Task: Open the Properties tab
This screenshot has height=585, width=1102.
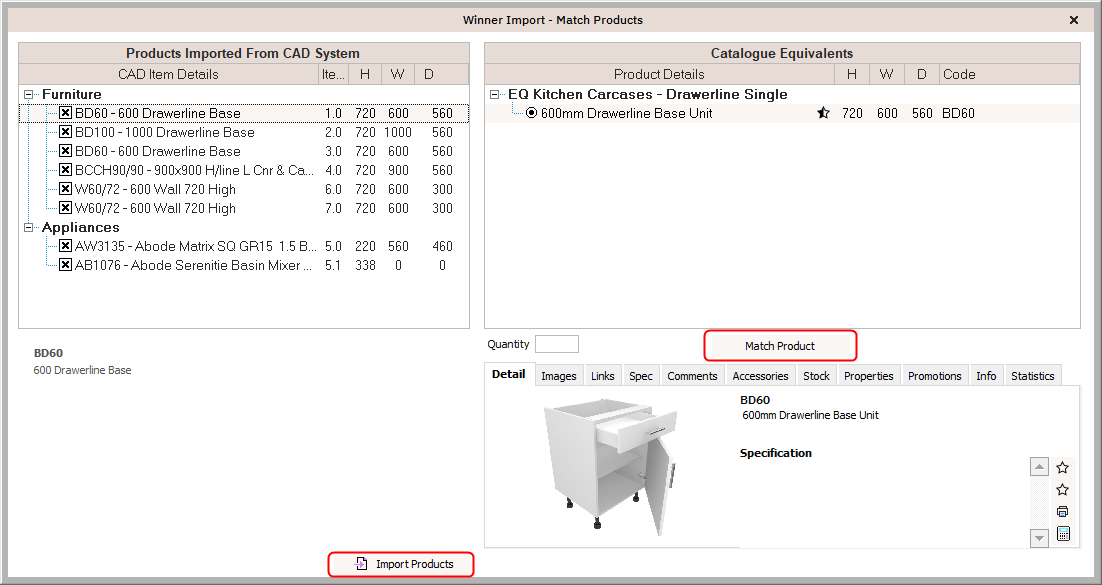Action: [x=869, y=376]
